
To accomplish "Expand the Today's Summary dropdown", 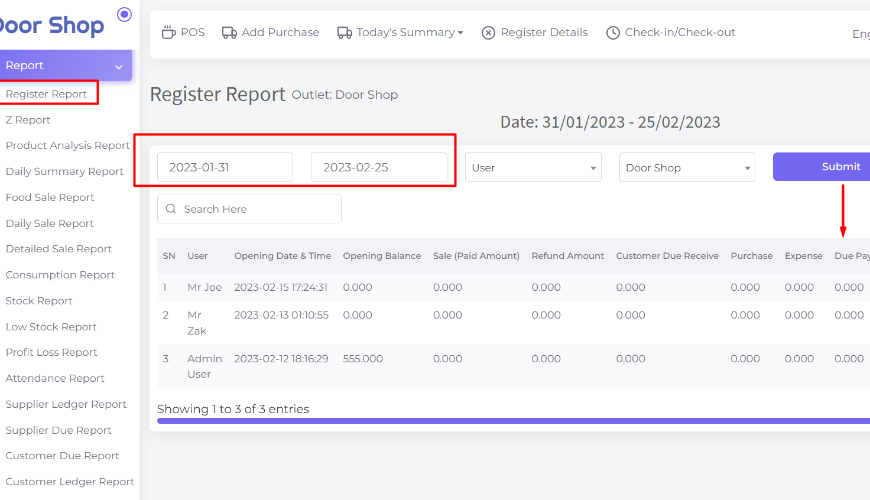I will pos(410,32).
